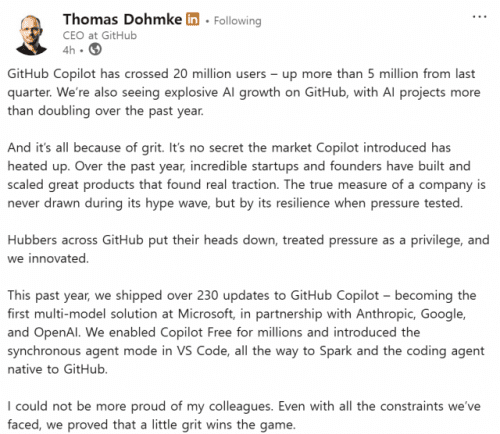500x434 pixels.
Task: Click the paragraph starting 'Hubbers across GitHub'
Action: (x=248, y=249)
